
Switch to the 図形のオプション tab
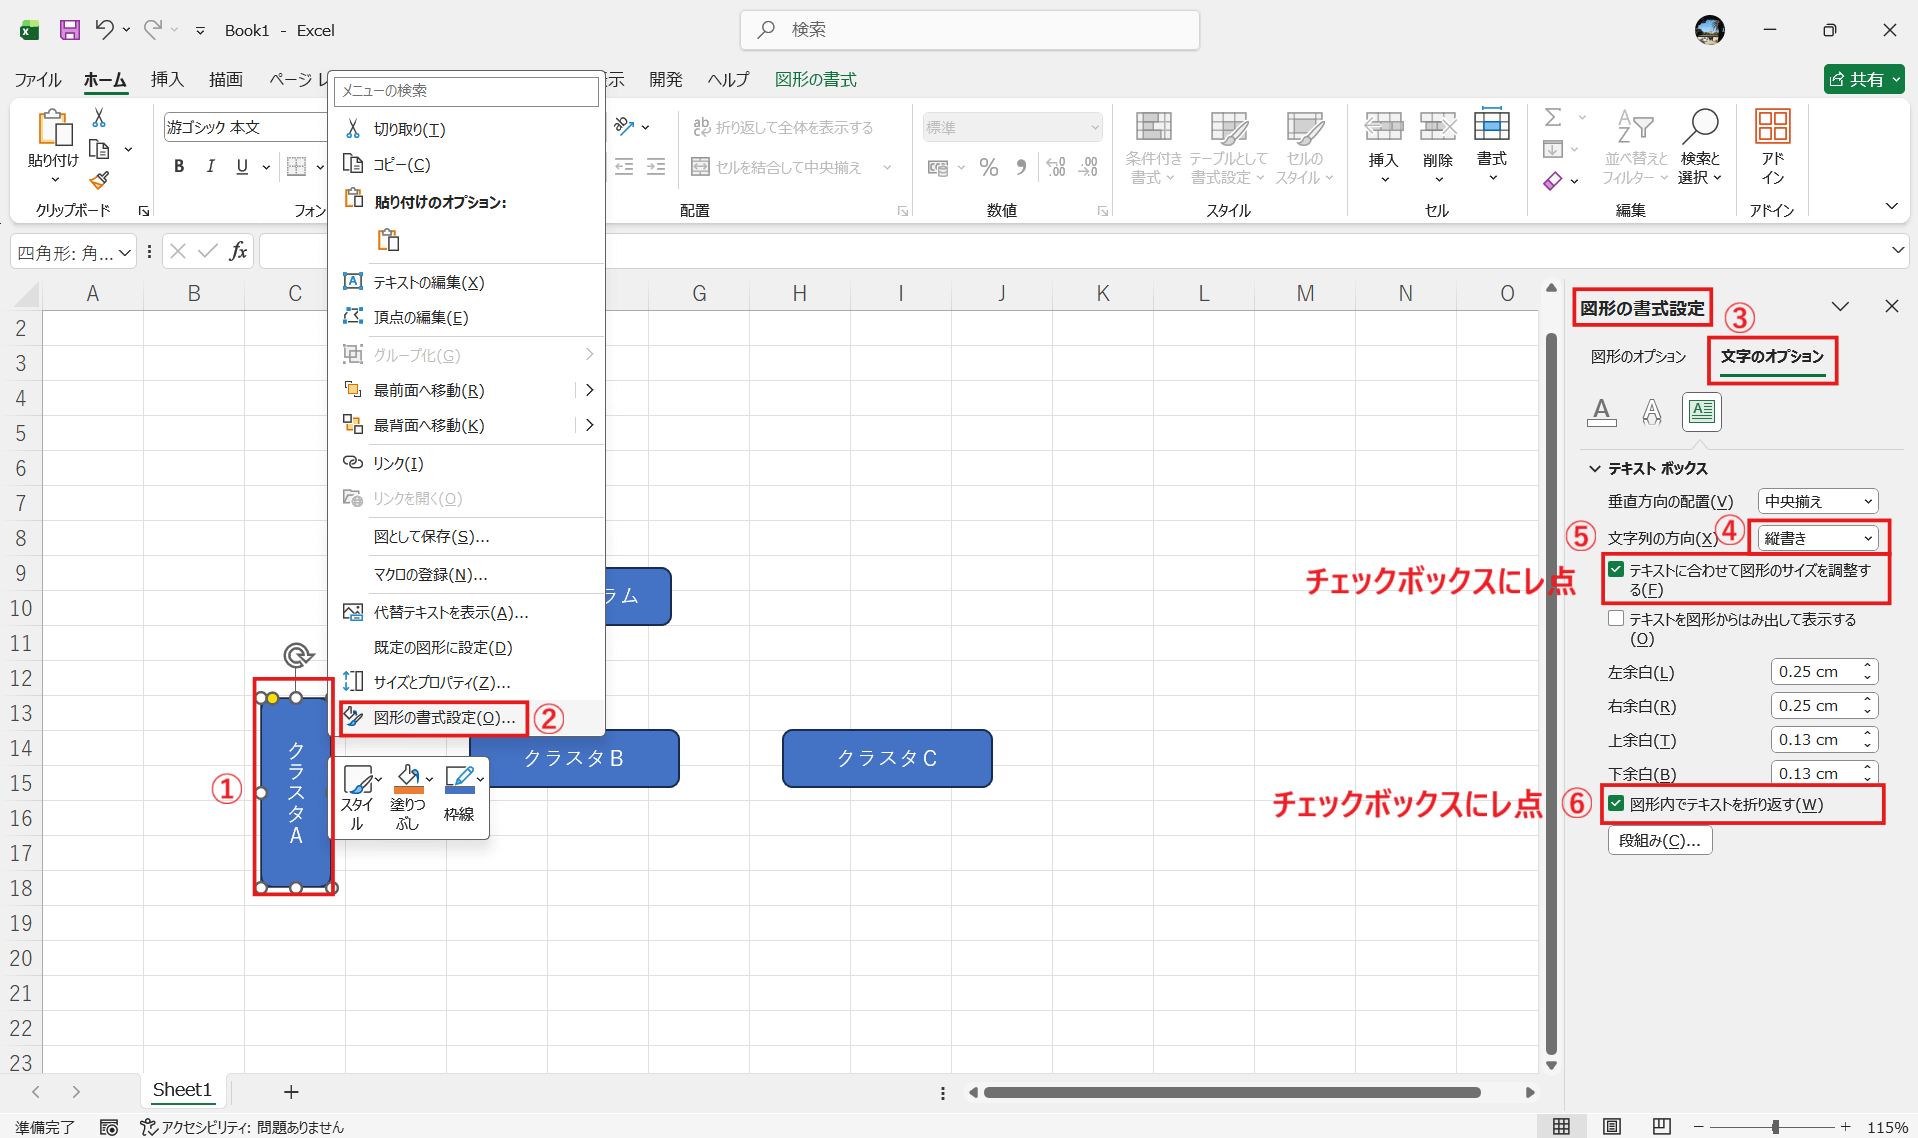[x=1637, y=356]
